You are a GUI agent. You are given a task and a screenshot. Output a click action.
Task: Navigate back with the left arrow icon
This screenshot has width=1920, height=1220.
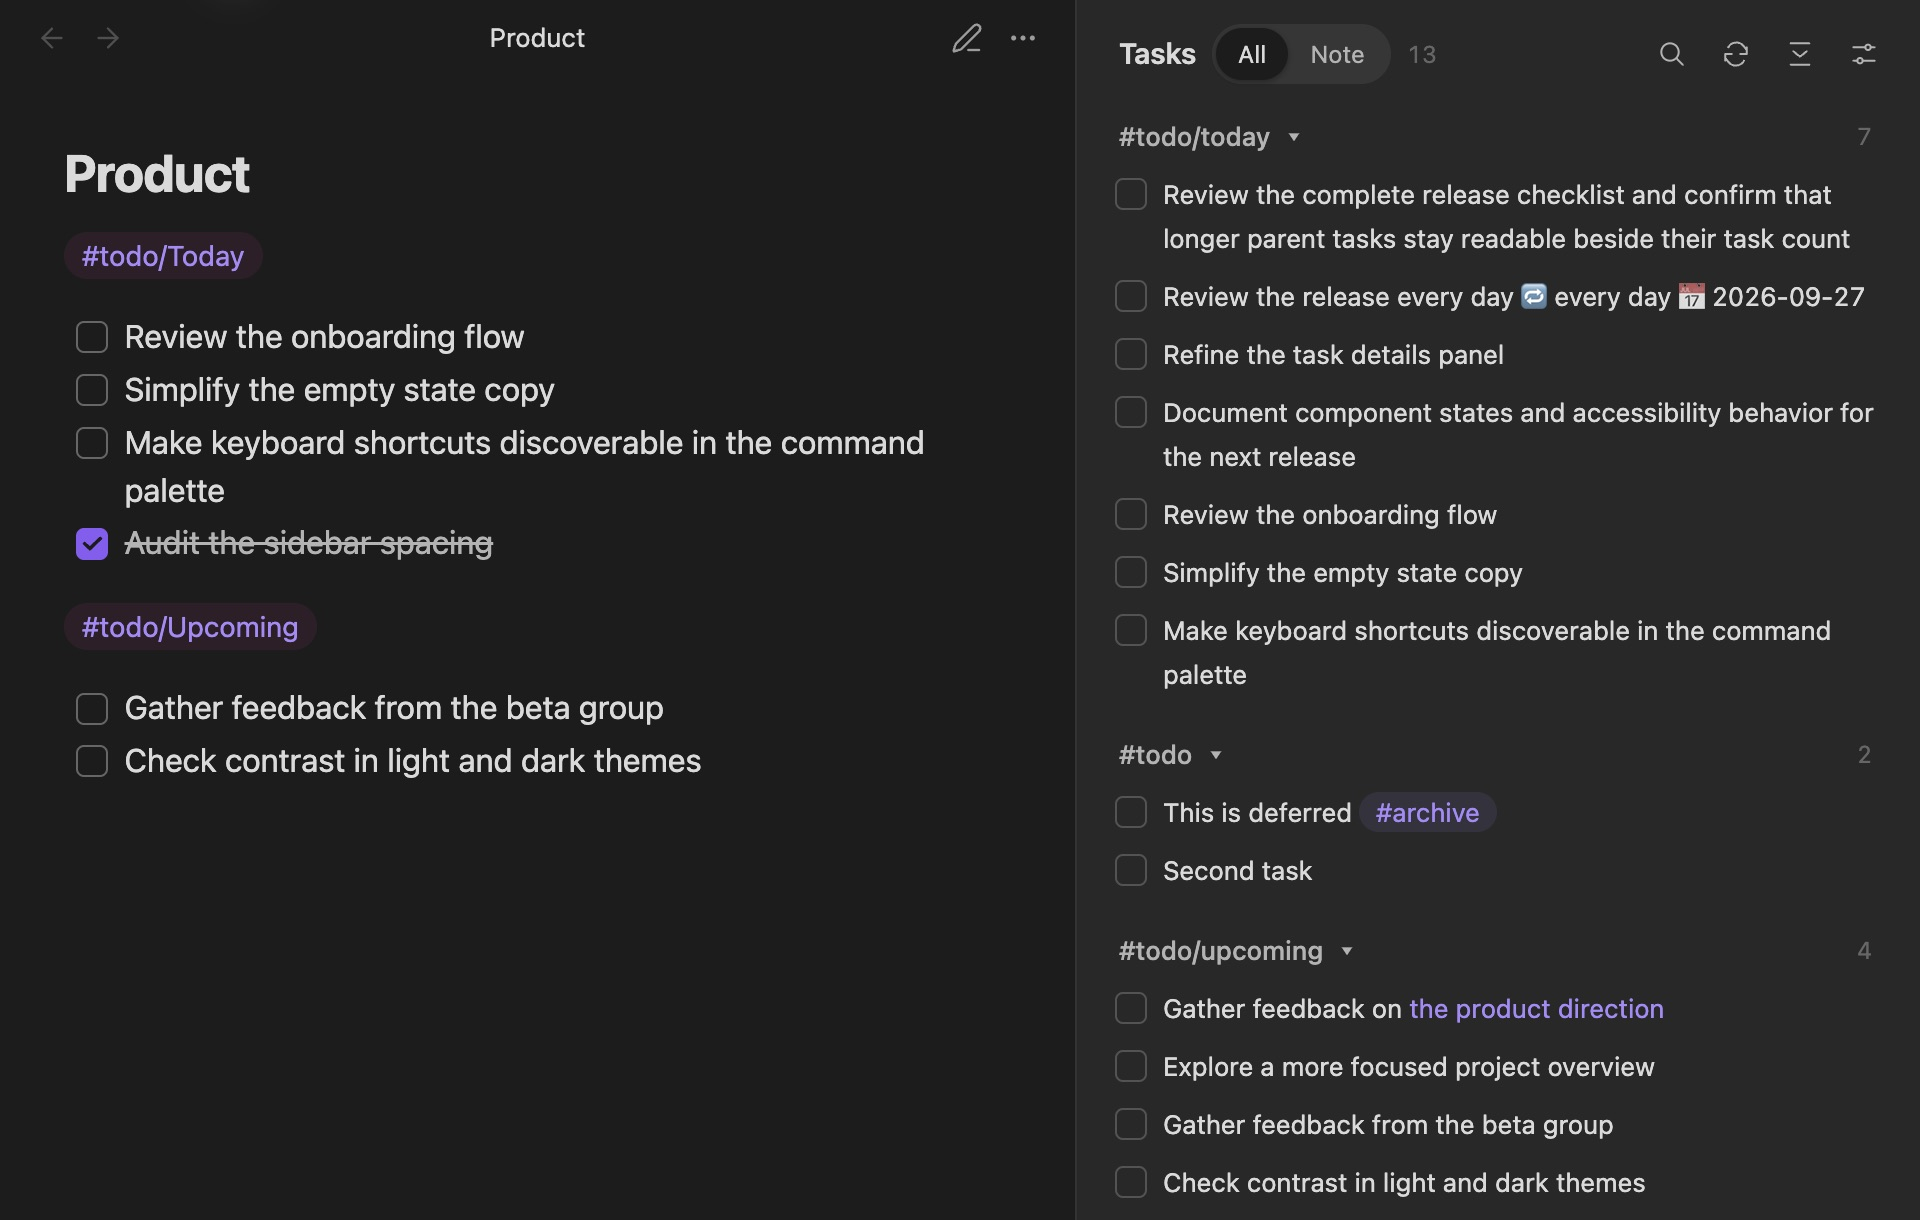52,38
